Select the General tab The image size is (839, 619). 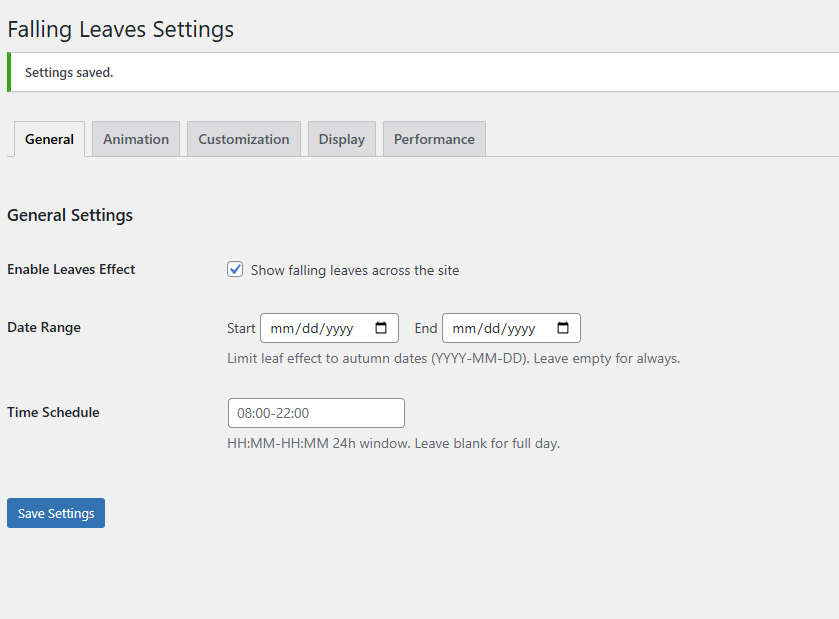[49, 139]
